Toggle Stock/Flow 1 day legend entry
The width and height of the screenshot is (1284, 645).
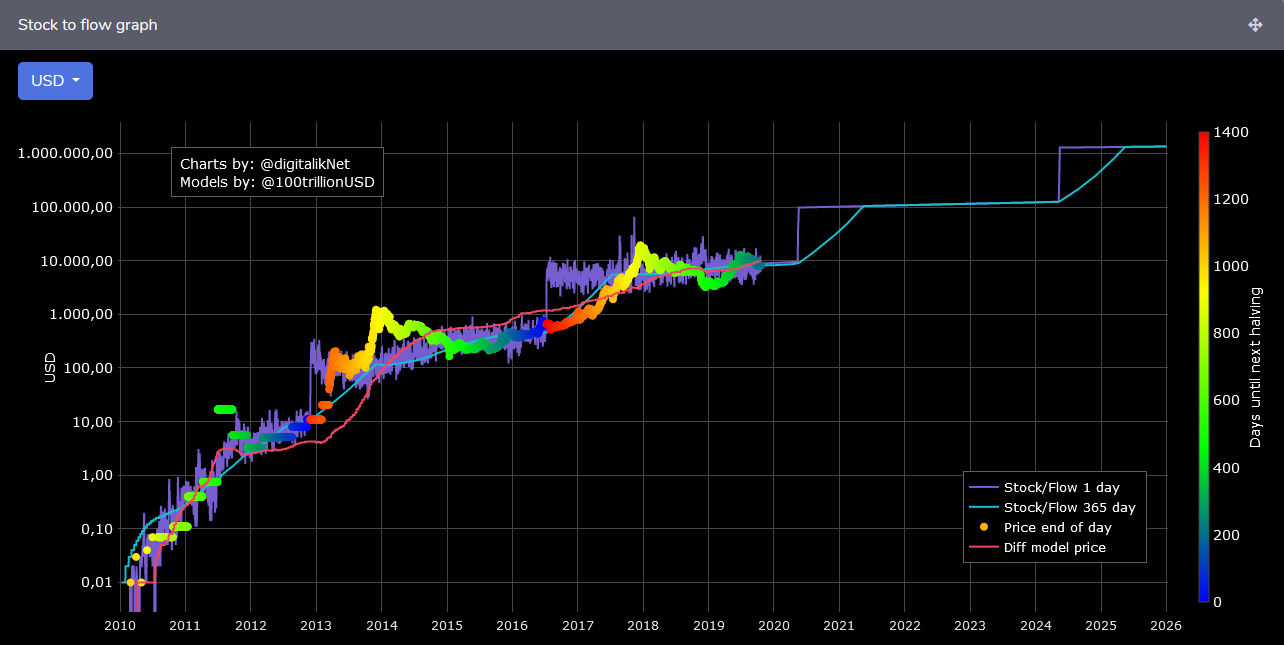1061,487
